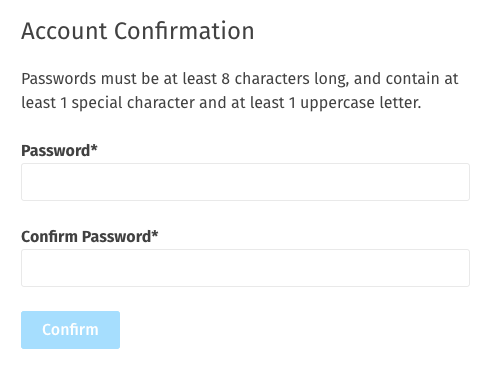Screen dimensions: 501x368
Task: Click the password requirements paragraph
Action: [x=240, y=91]
